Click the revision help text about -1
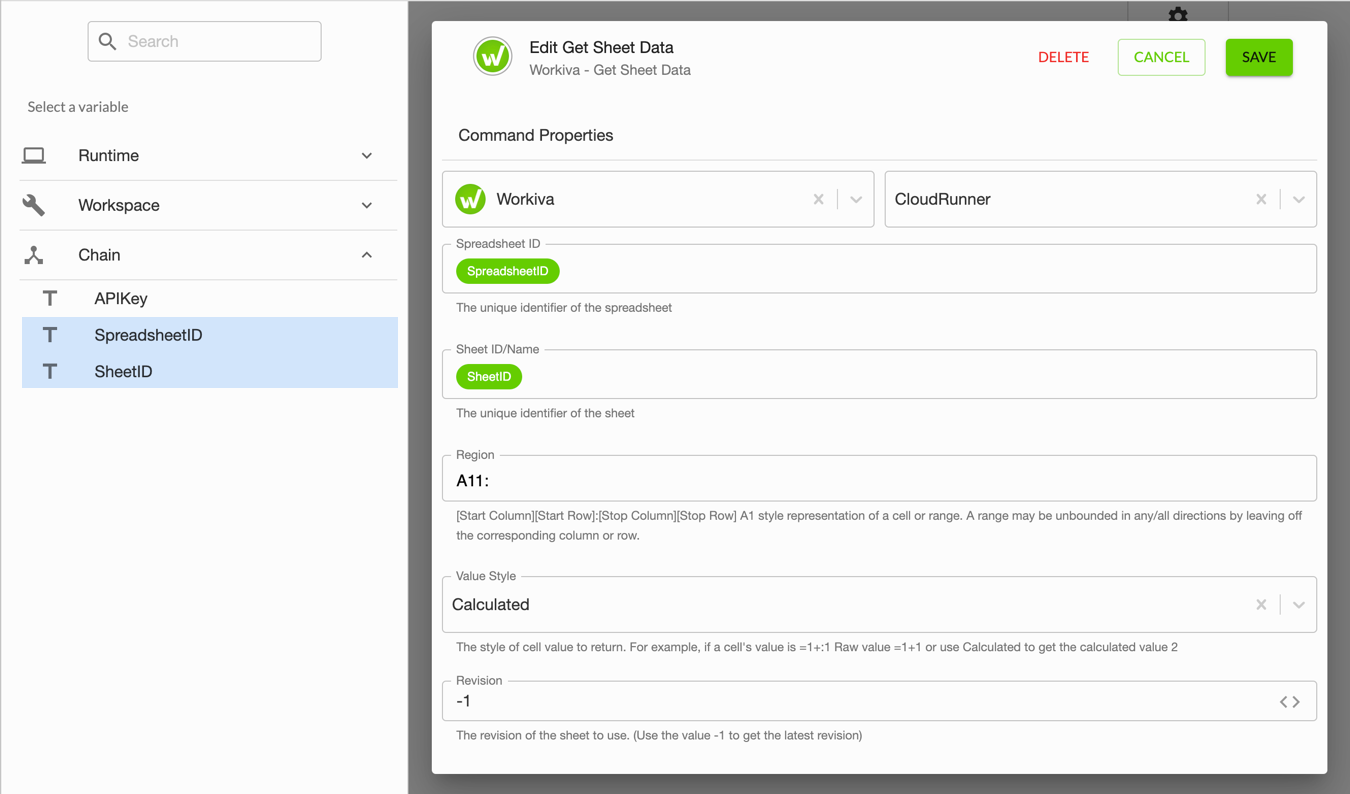The height and width of the screenshot is (794, 1350). [659, 735]
